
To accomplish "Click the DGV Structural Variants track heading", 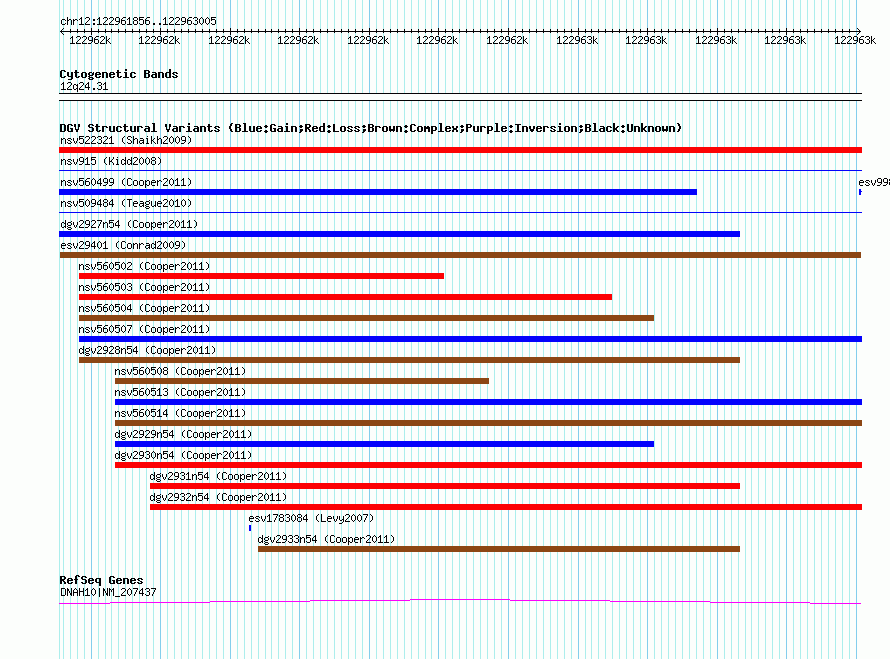I will (371, 128).
